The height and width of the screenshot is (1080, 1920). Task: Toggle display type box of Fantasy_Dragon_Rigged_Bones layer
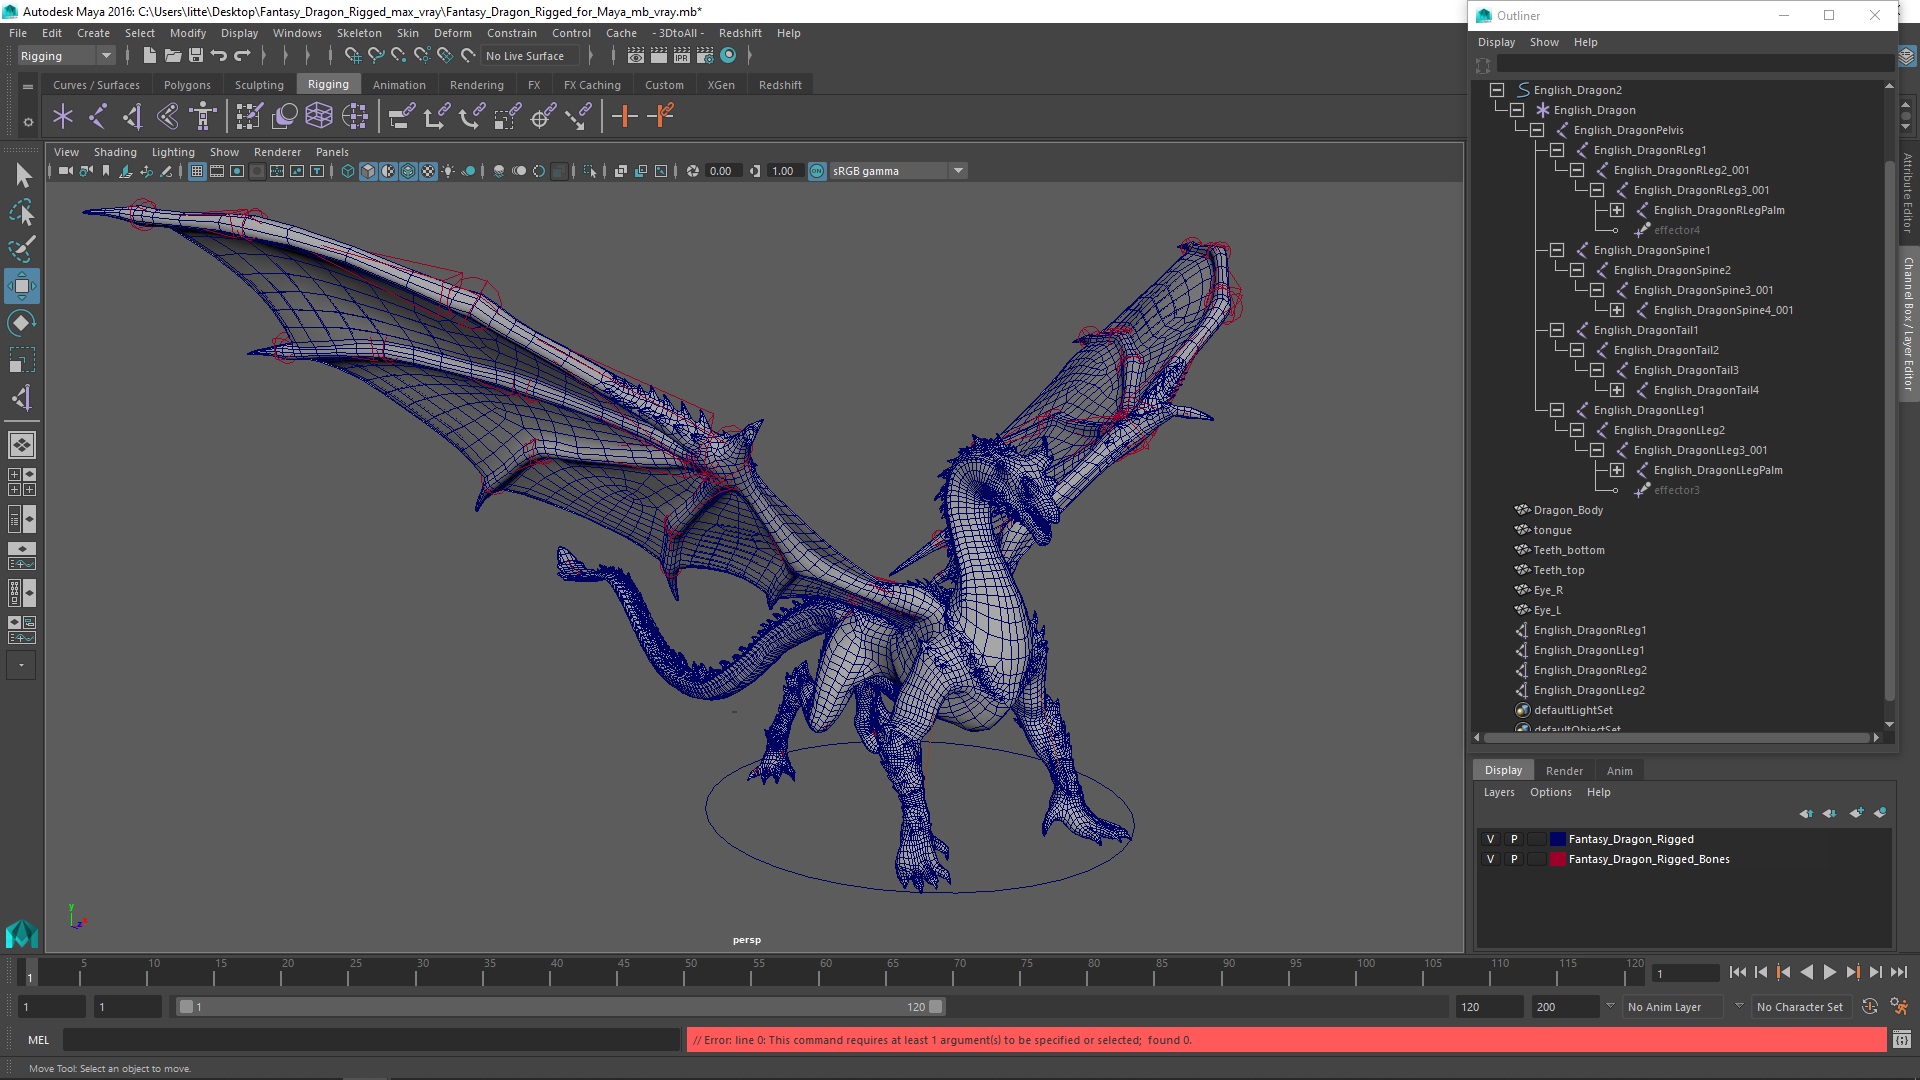1537,859
